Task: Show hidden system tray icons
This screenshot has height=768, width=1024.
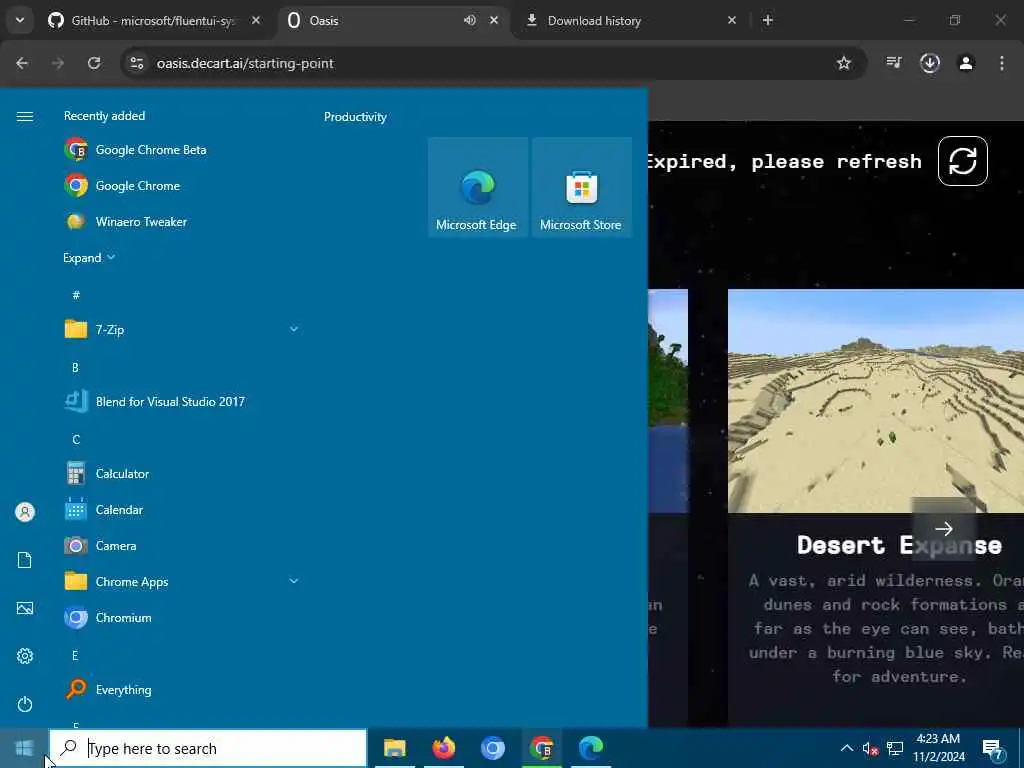Action: pos(846,748)
